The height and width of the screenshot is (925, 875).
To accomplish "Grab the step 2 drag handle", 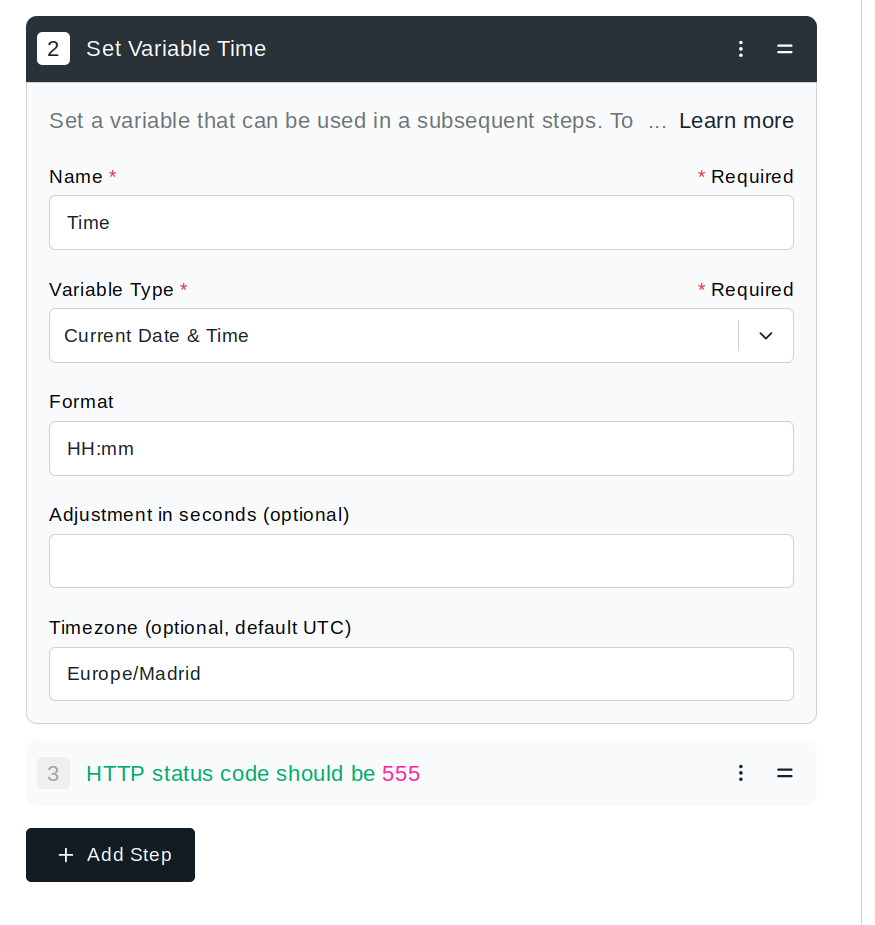I will click(784, 49).
